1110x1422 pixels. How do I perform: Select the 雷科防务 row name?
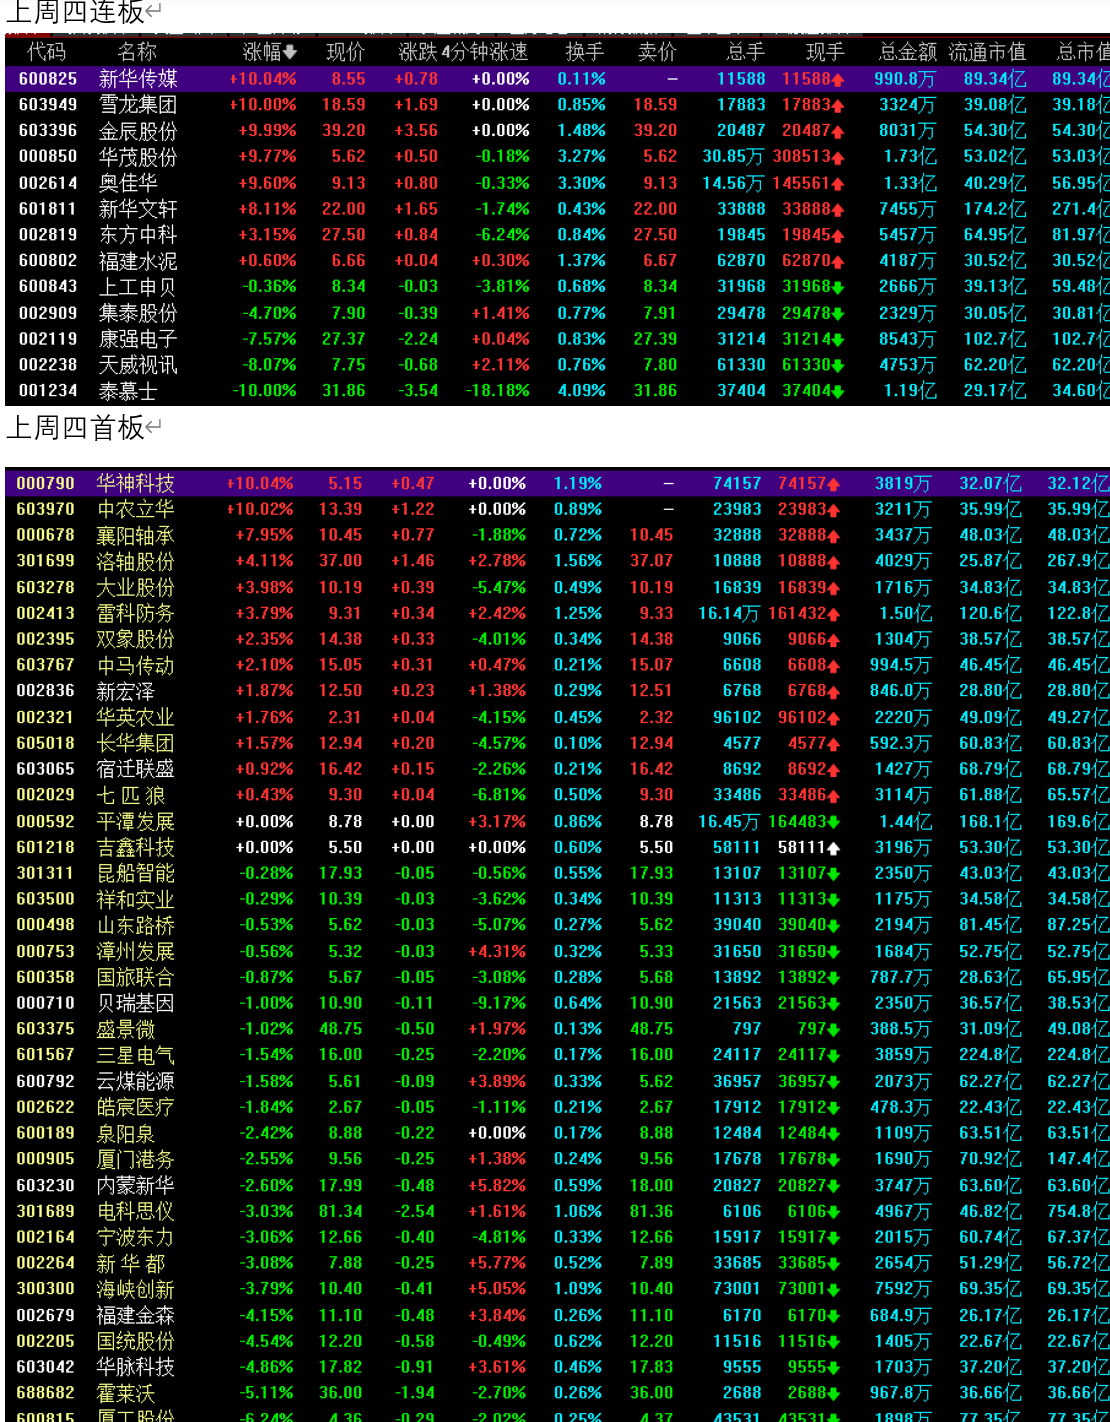pyautogui.click(x=135, y=613)
